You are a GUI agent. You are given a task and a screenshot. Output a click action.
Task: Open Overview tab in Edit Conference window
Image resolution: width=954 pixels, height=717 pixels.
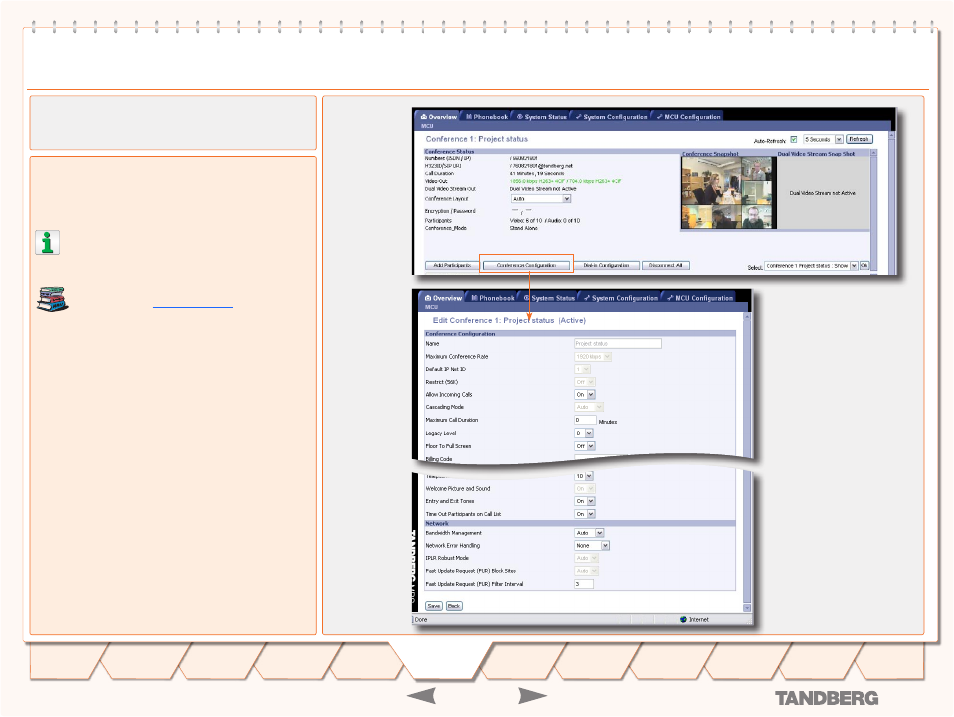tap(443, 298)
